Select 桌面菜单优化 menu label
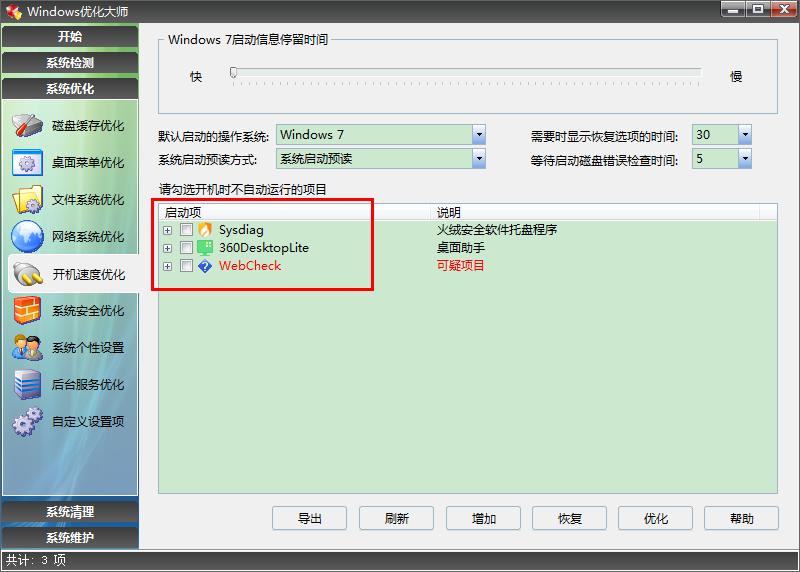This screenshot has height=572, width=800. point(88,163)
